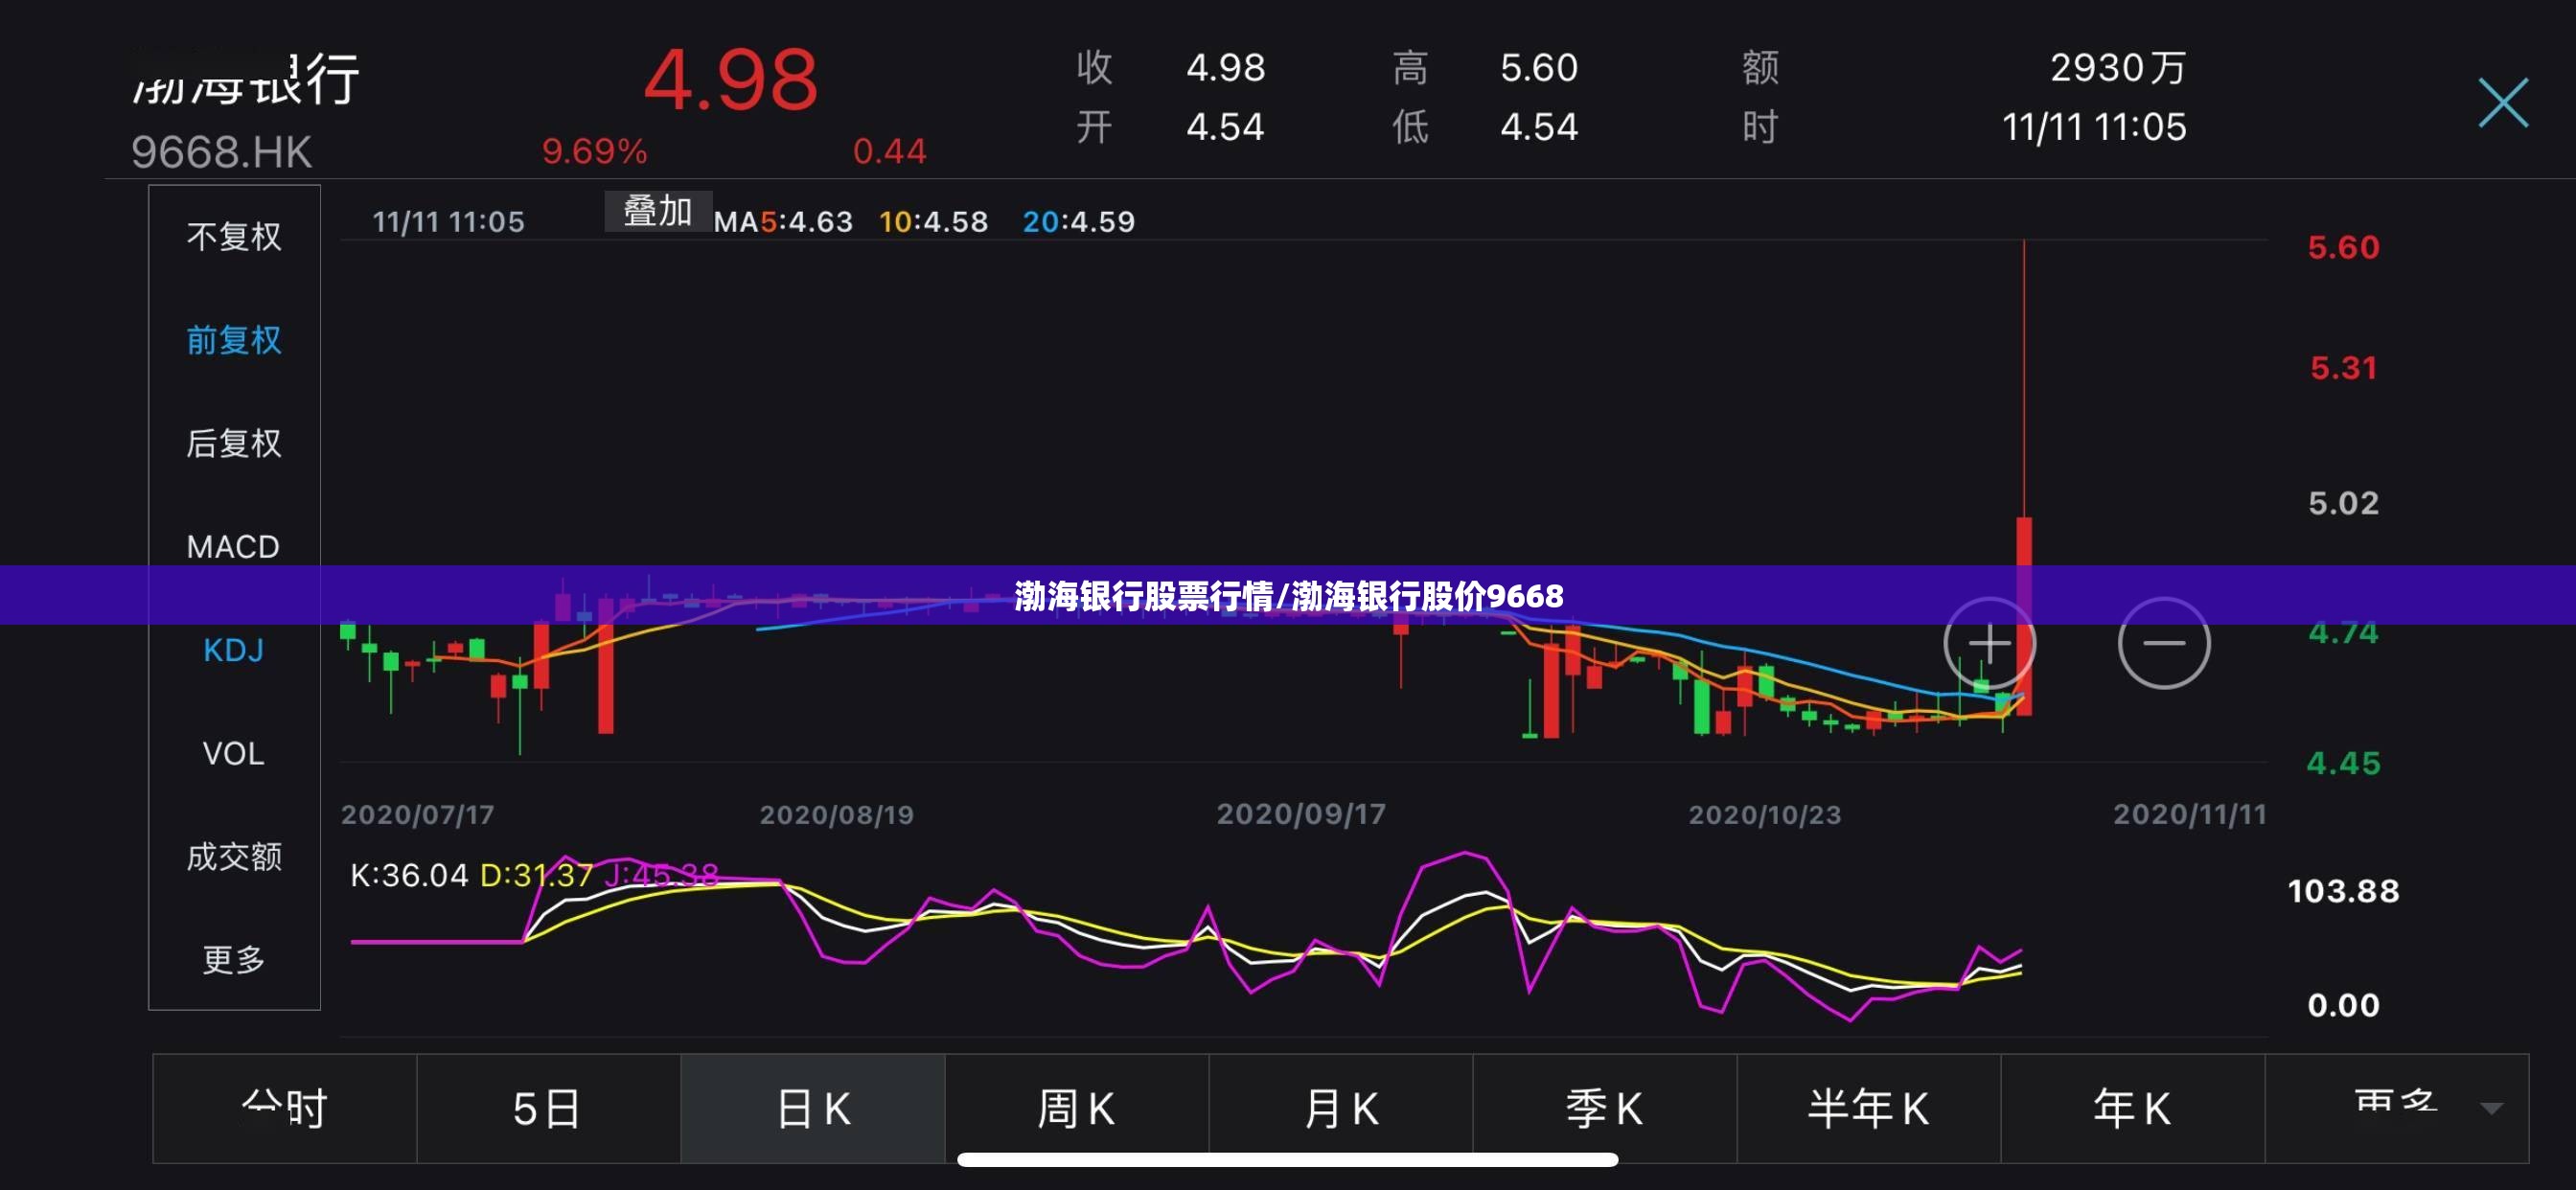Select the 月K tab
This screenshot has width=2576, height=1190.
1341,1108
